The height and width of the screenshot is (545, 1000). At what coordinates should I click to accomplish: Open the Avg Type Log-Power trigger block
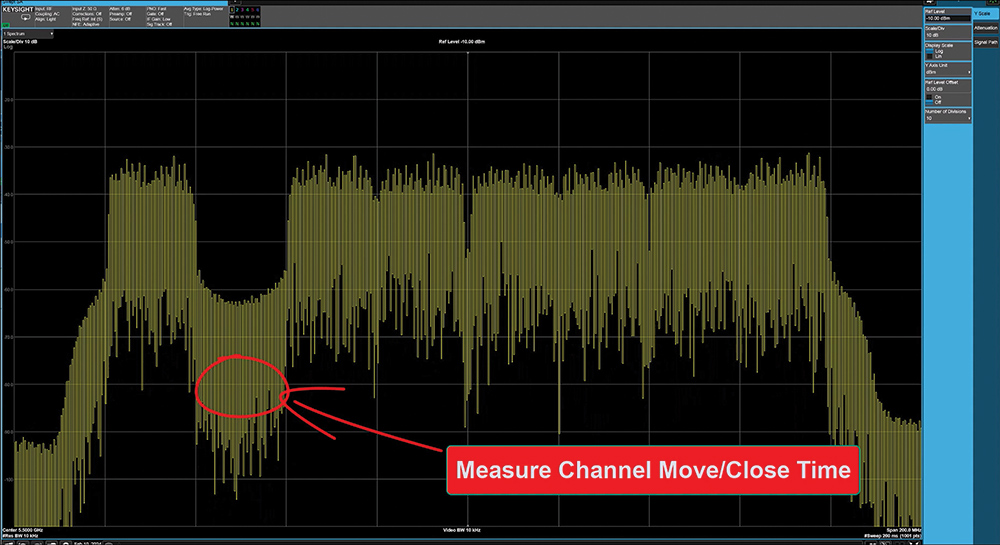pos(203,11)
